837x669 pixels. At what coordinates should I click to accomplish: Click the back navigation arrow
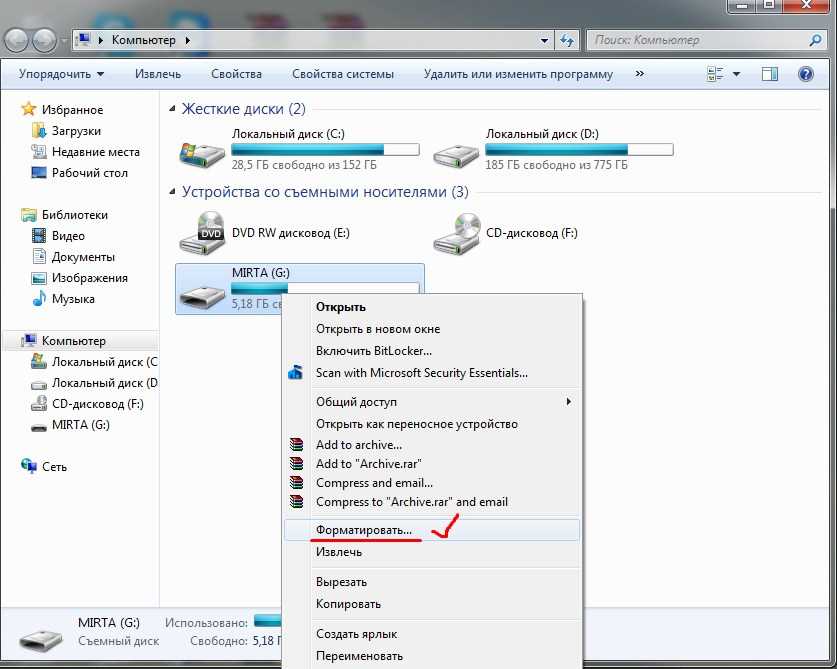tap(19, 40)
